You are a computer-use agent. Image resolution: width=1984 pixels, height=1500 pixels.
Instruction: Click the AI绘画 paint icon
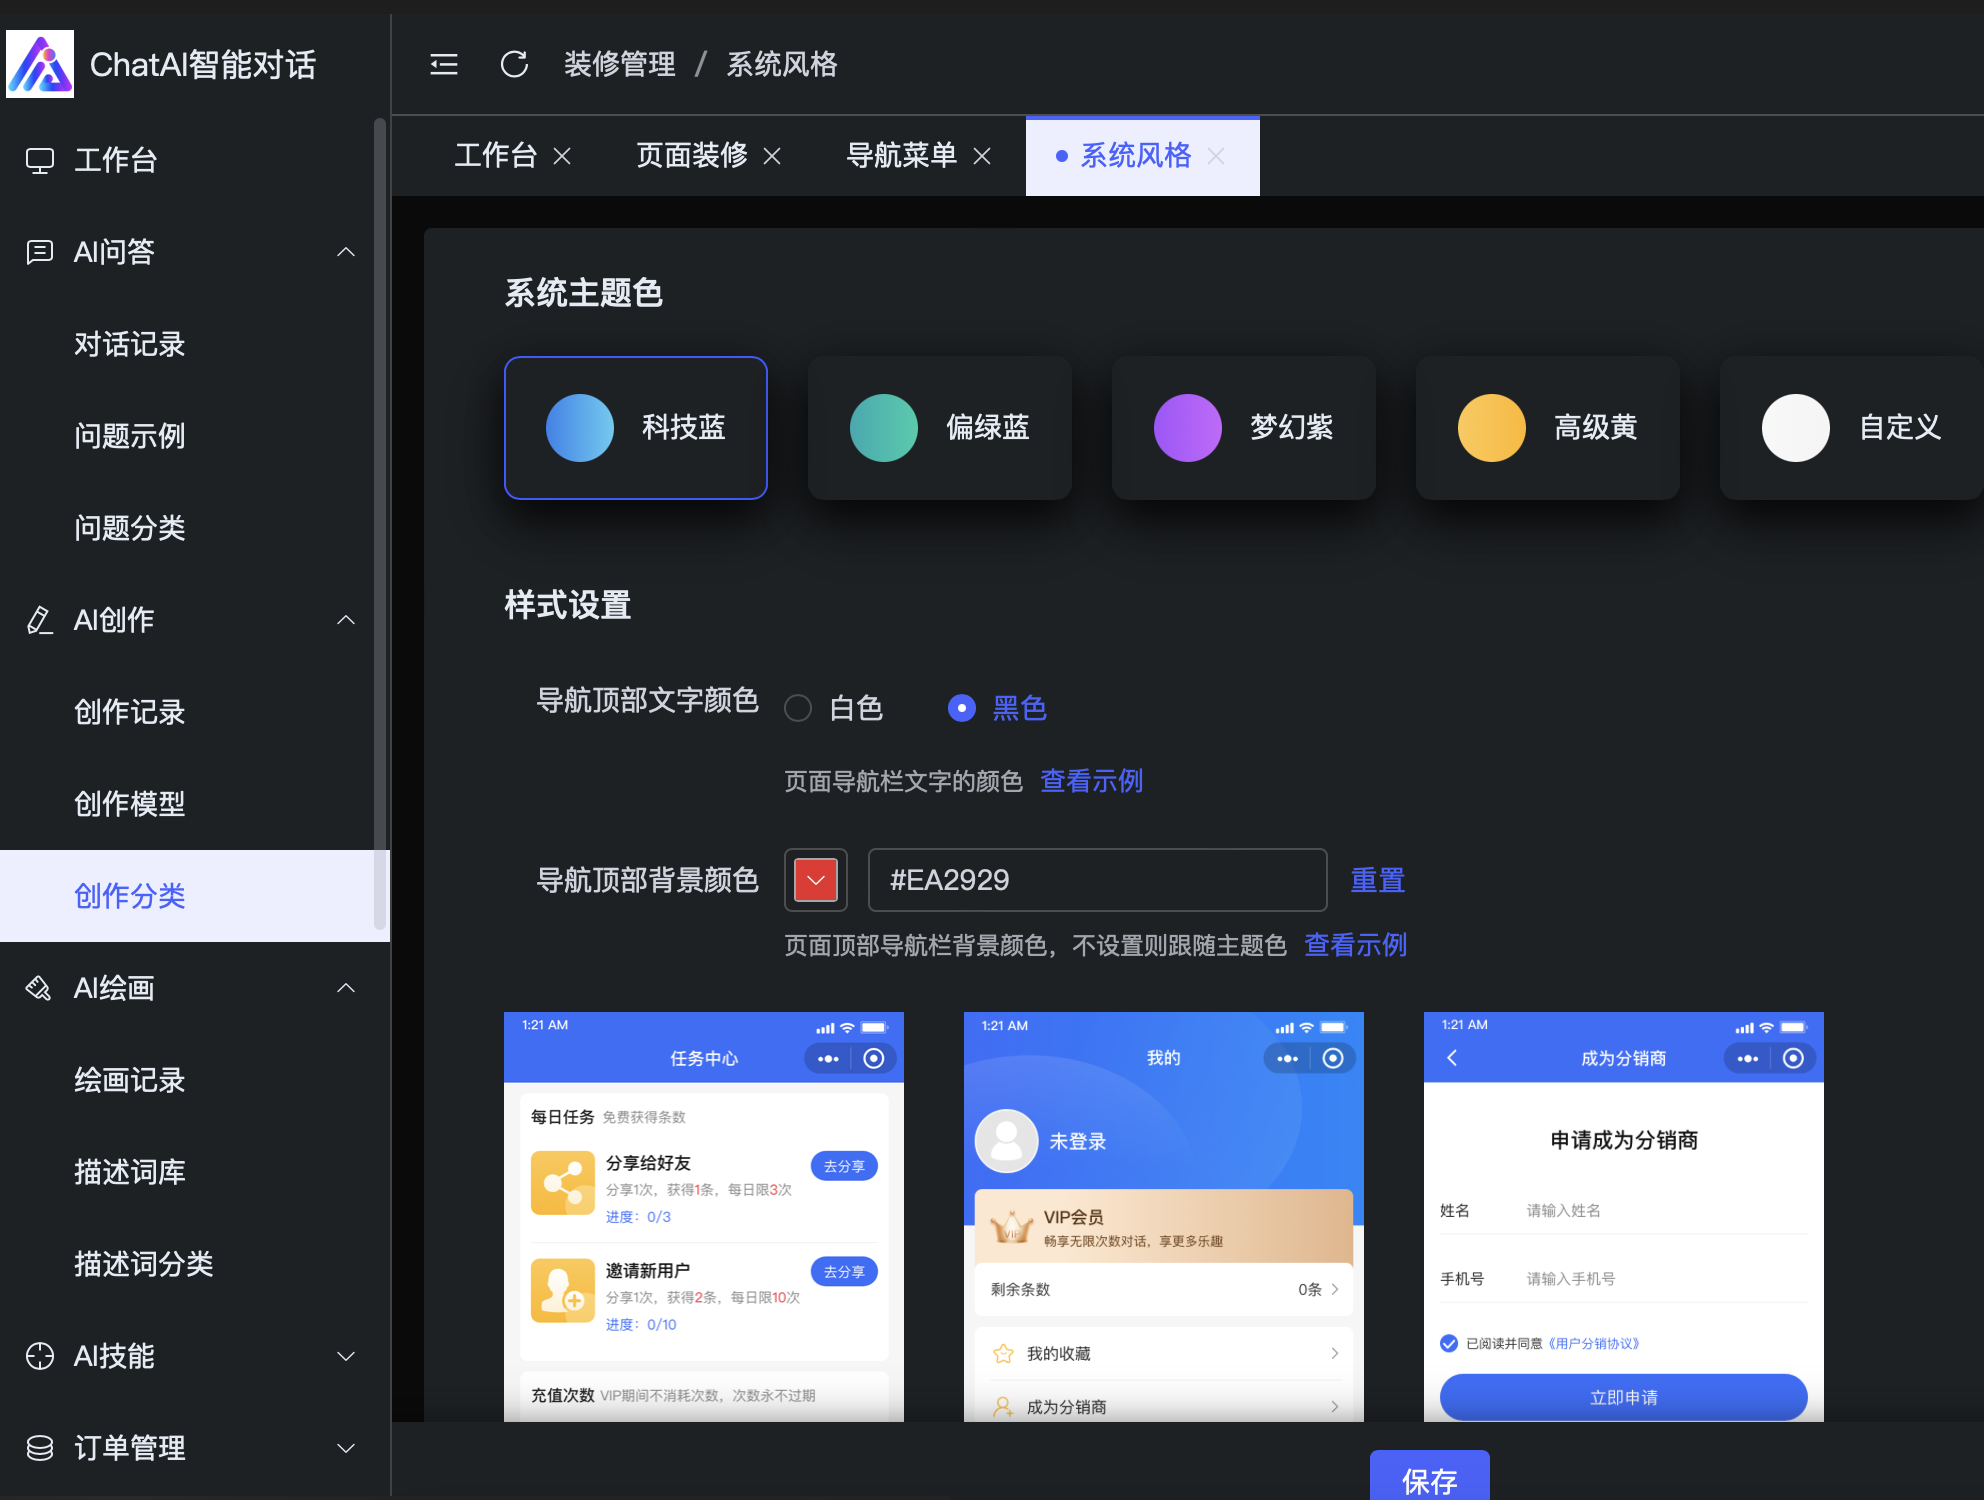pos(39,988)
